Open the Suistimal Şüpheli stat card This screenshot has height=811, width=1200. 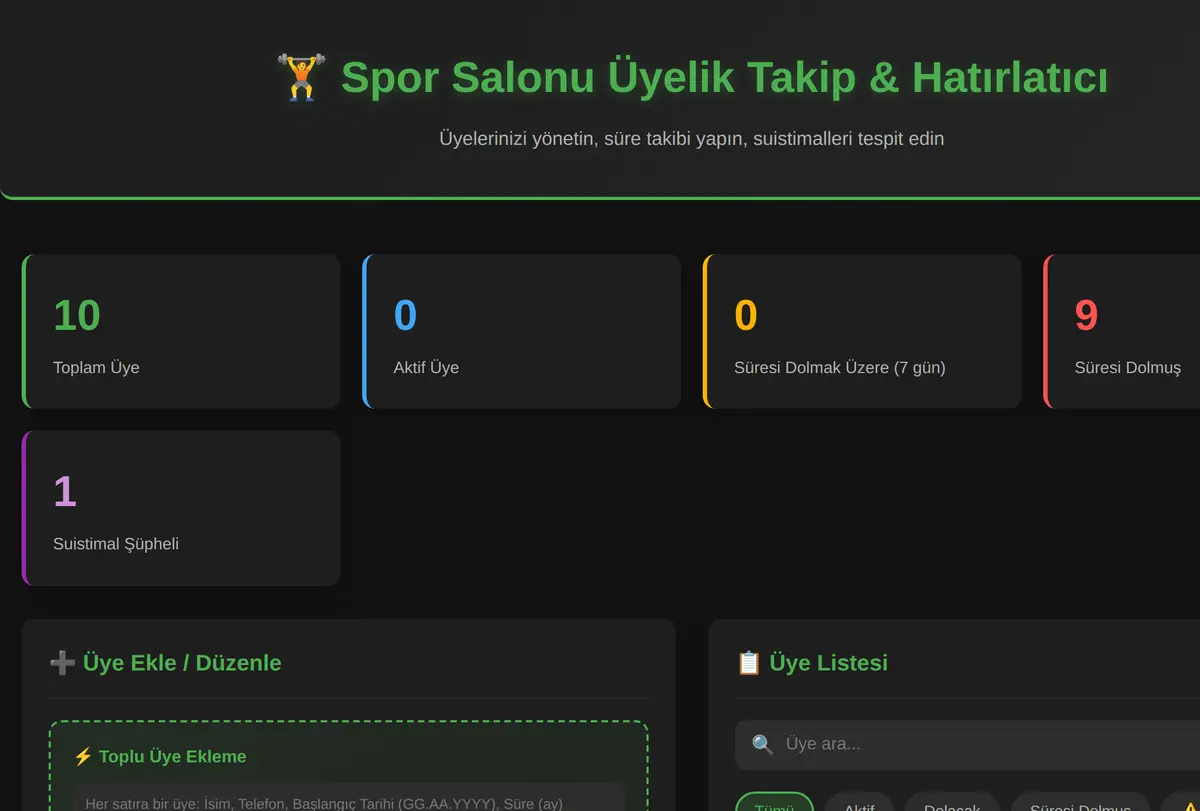[x=181, y=508]
